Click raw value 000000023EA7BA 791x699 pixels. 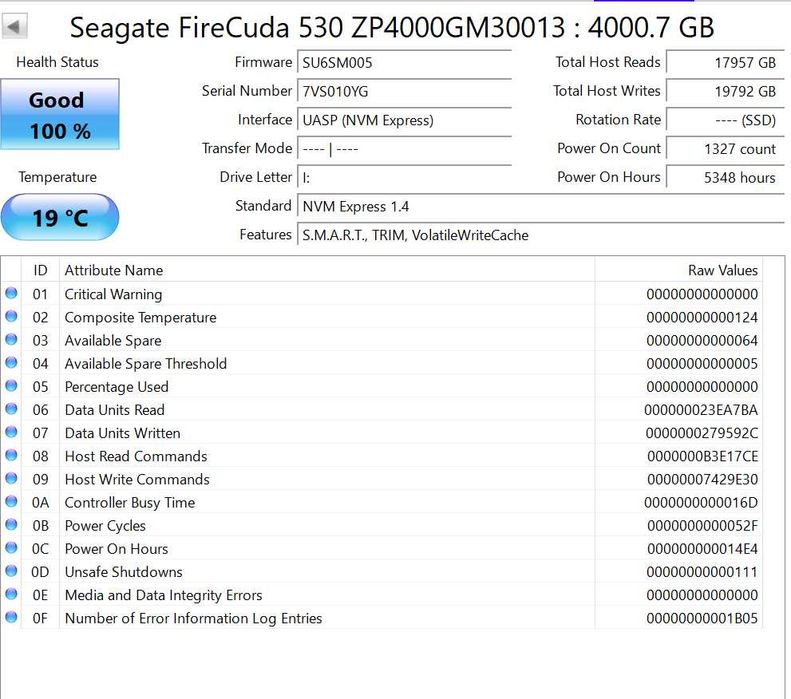coord(701,410)
